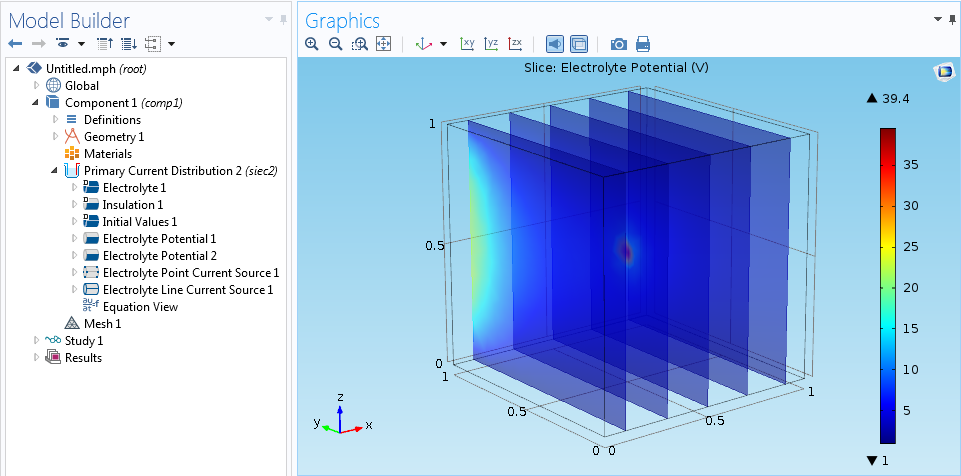Activate the Zoom Box tool
This screenshot has height=476, width=961.
click(x=359, y=44)
